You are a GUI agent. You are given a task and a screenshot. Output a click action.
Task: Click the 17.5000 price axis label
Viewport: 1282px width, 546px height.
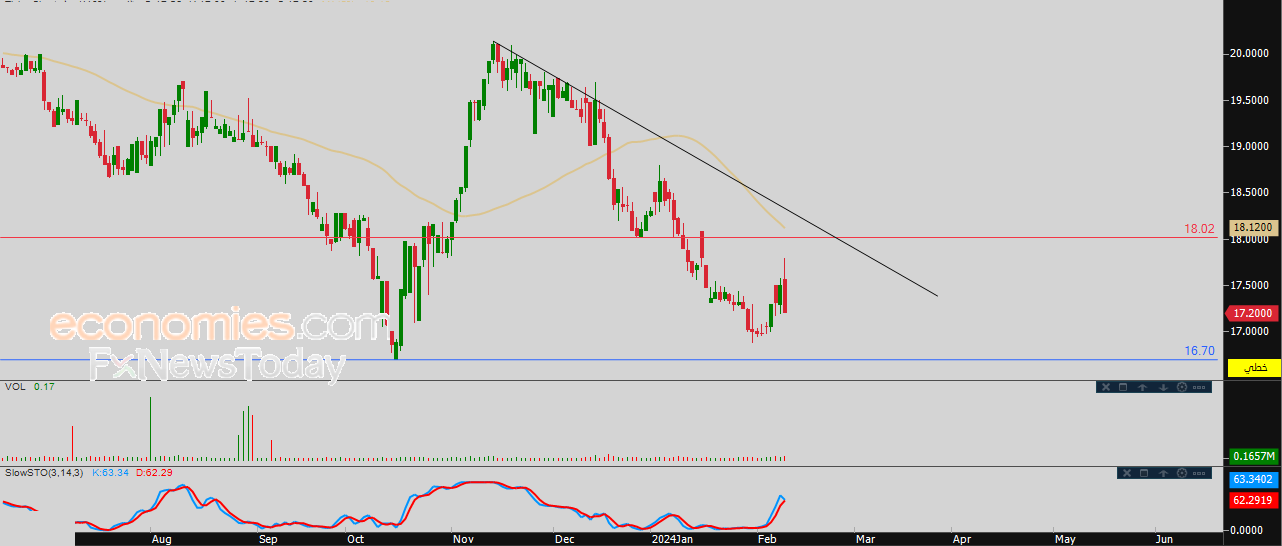click(x=1250, y=285)
